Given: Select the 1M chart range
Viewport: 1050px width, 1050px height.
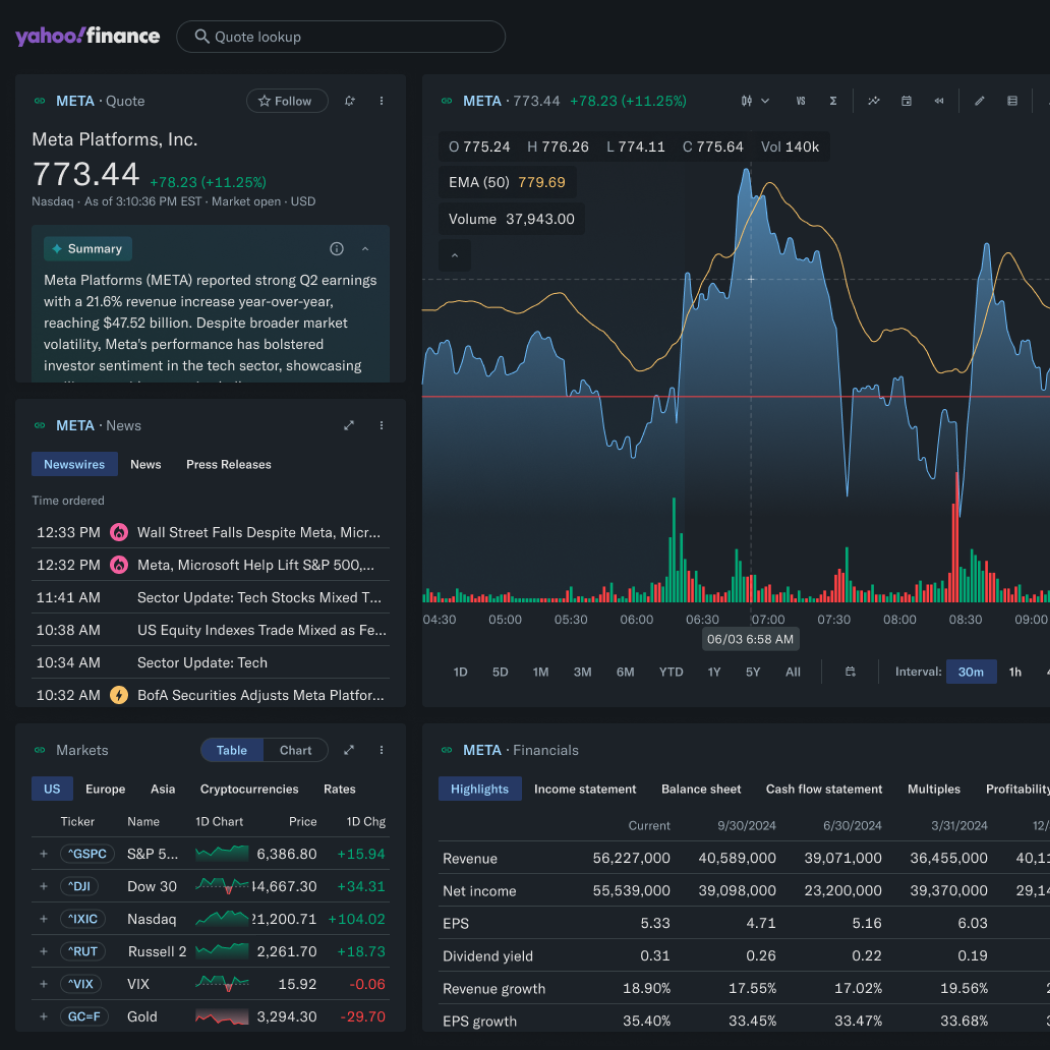Looking at the screenshot, I should [x=540, y=672].
